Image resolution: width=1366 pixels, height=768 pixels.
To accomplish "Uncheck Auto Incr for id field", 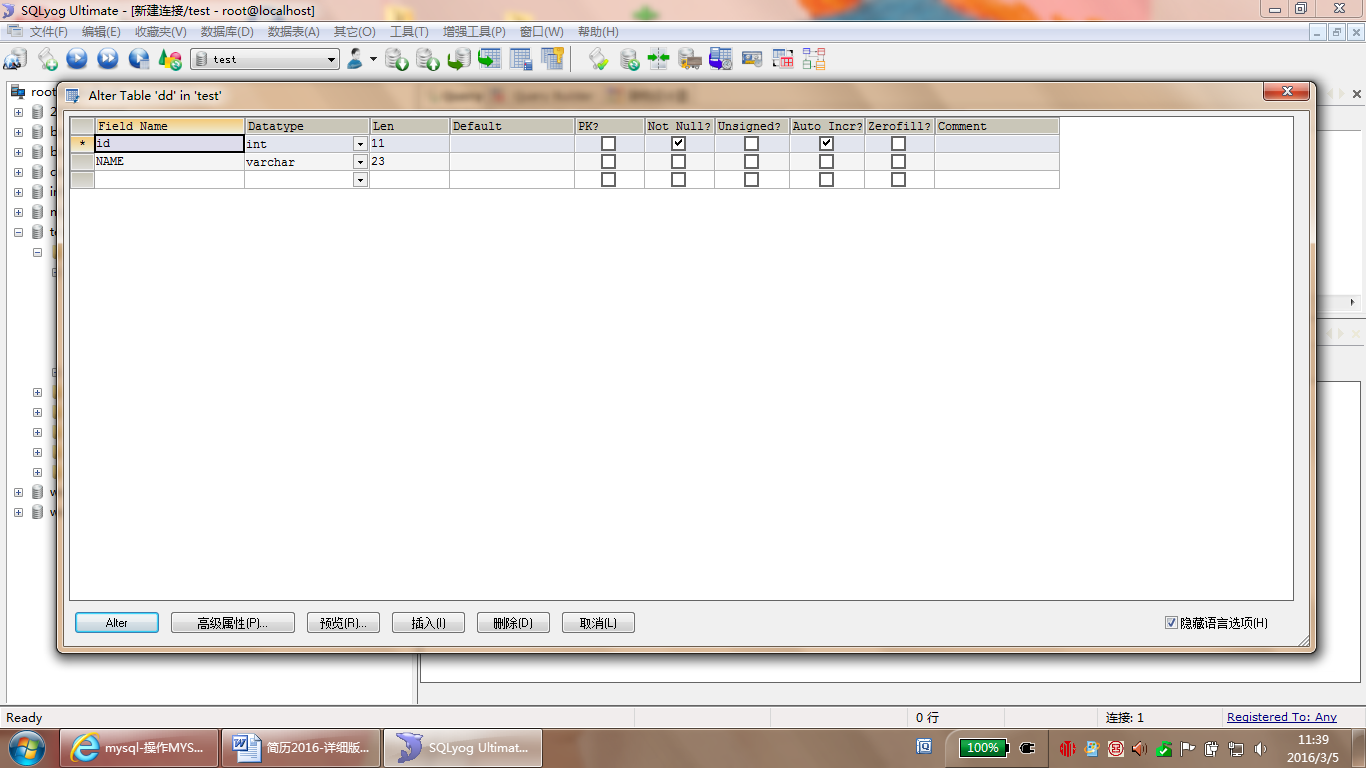I will click(826, 144).
